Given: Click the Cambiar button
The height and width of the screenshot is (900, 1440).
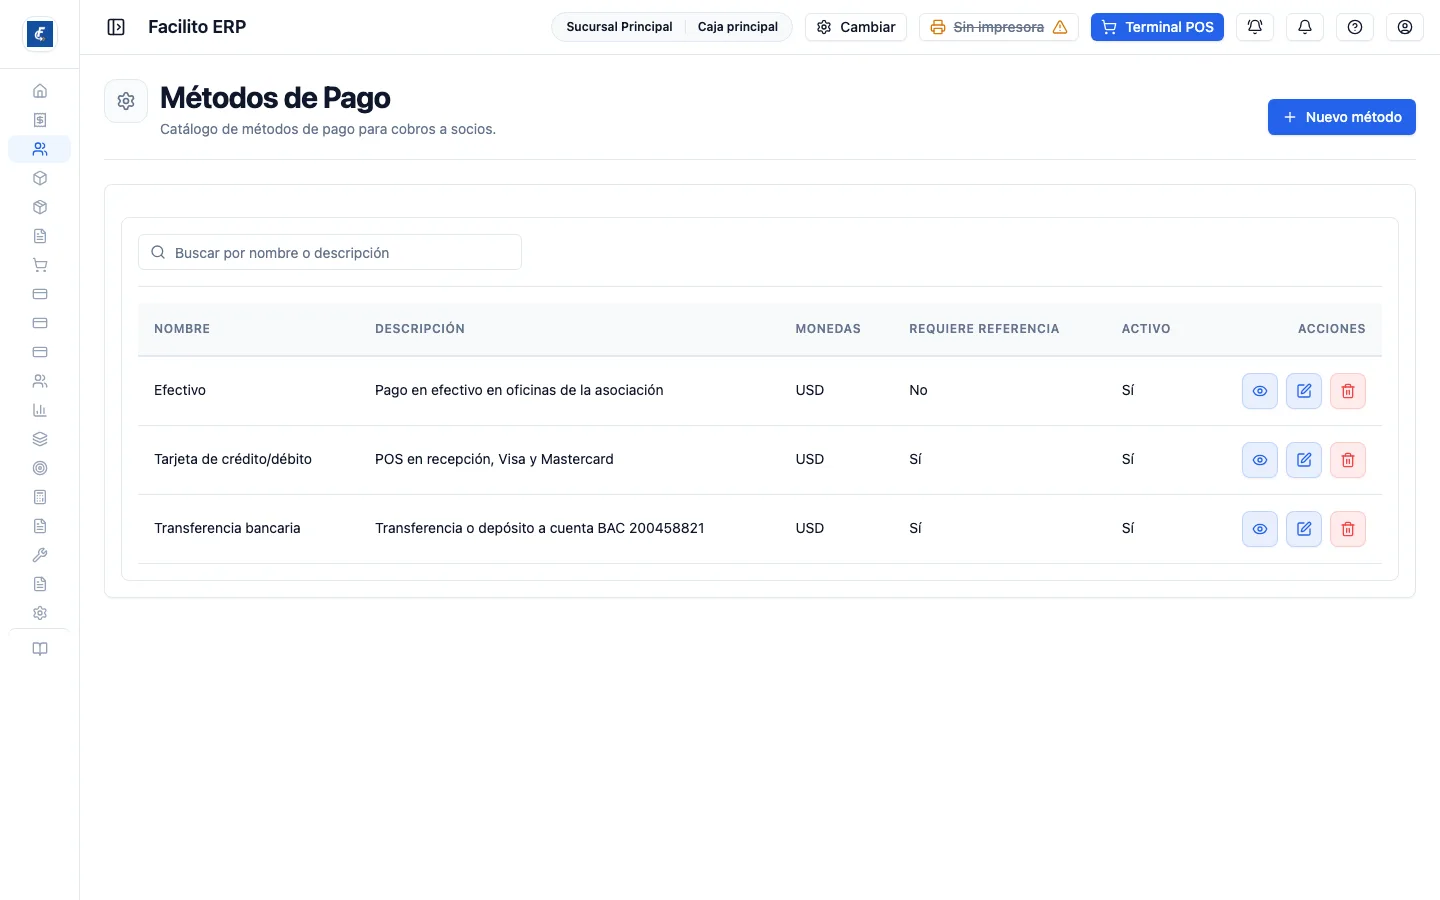Looking at the screenshot, I should click(x=856, y=27).
